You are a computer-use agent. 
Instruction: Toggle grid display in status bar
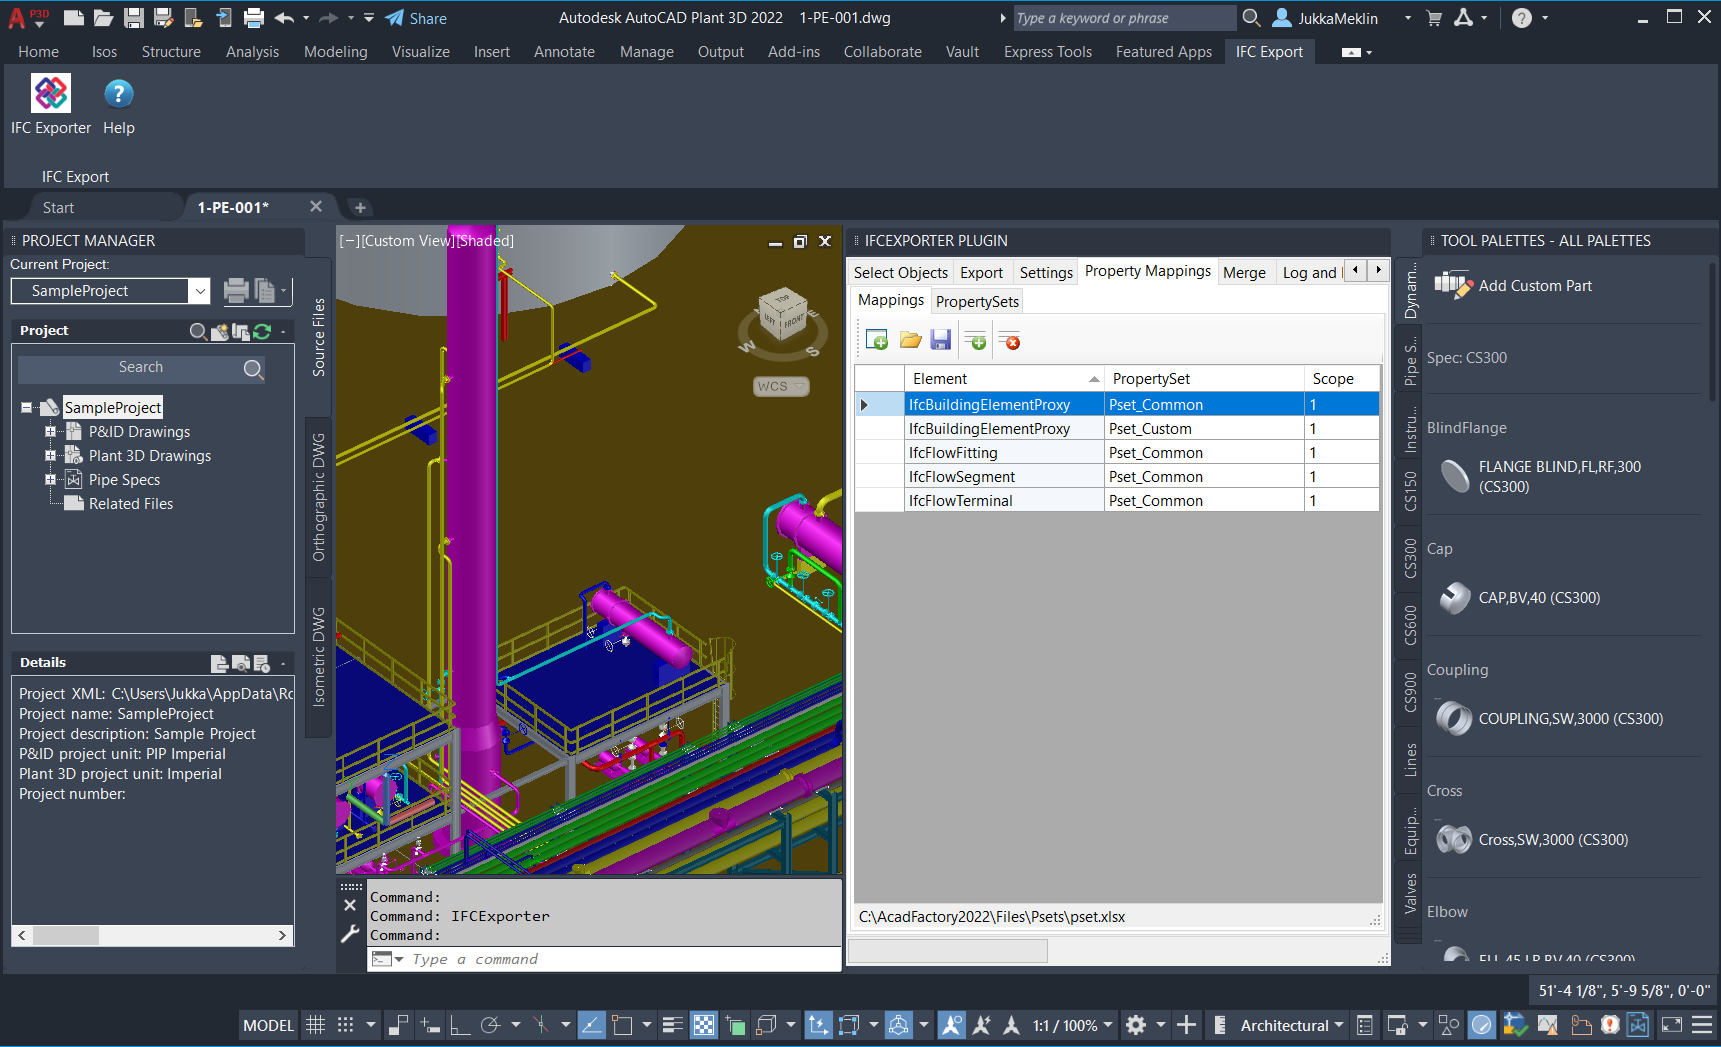(315, 1025)
